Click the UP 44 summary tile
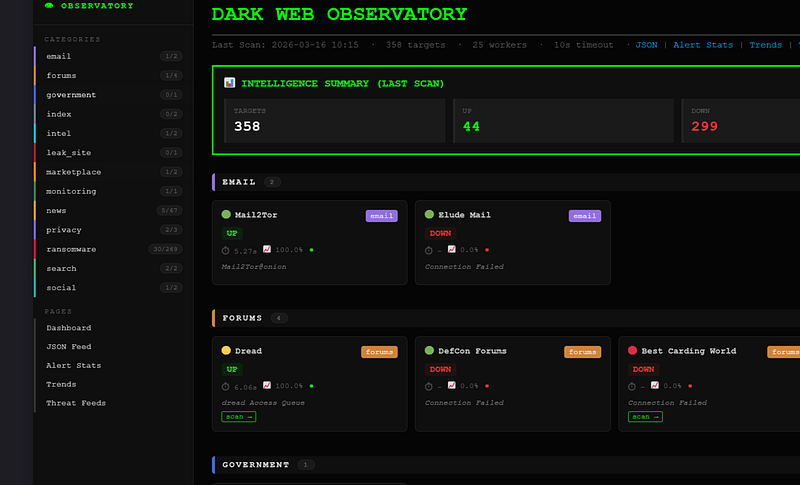 [x=563, y=121]
